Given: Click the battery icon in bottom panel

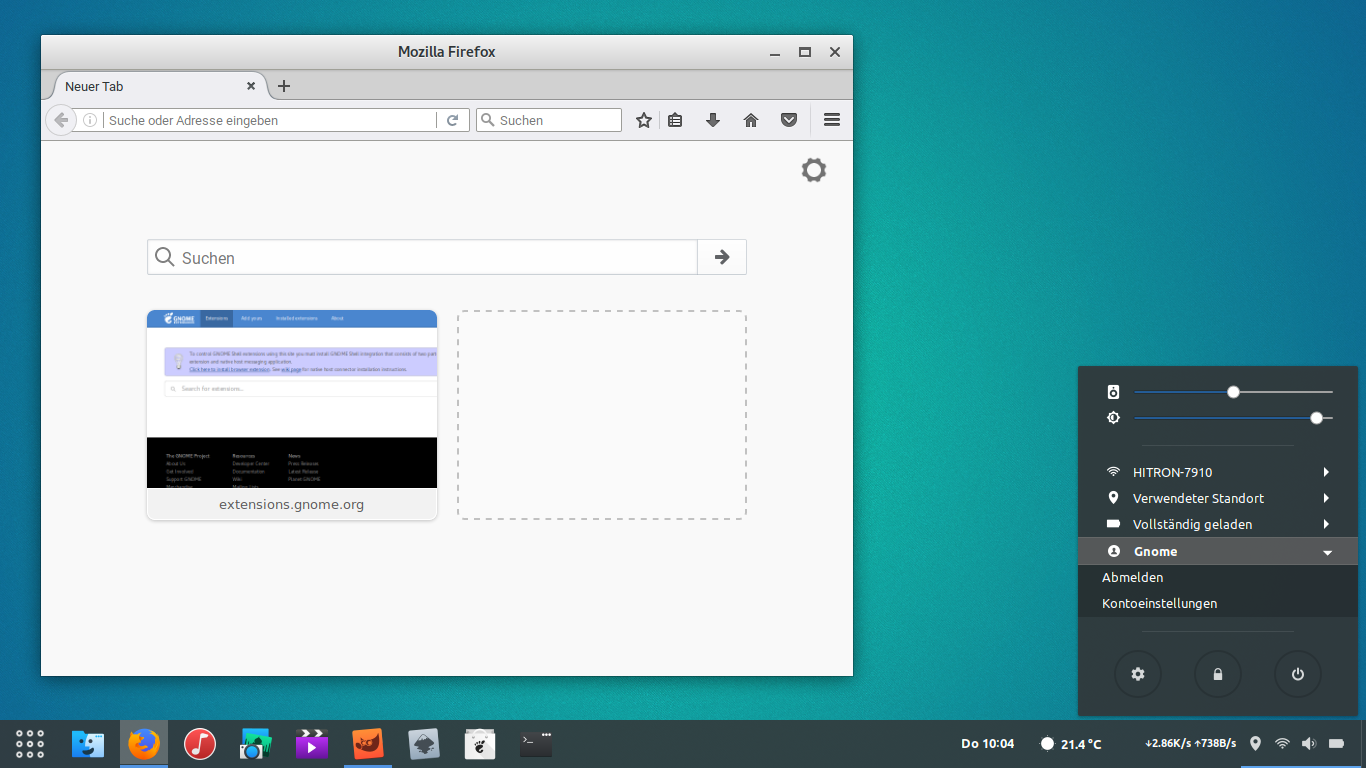Looking at the screenshot, I should pyautogui.click(x=1336, y=744).
